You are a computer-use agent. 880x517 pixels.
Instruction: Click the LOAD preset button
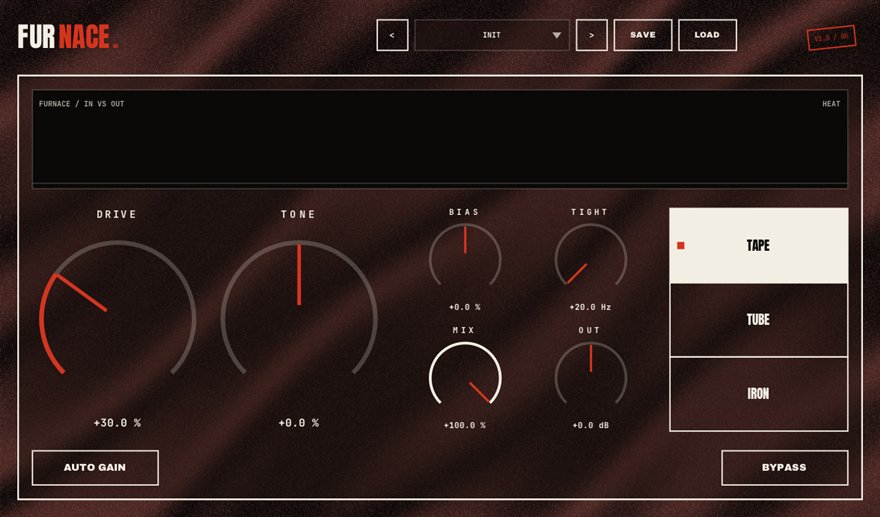[707, 35]
